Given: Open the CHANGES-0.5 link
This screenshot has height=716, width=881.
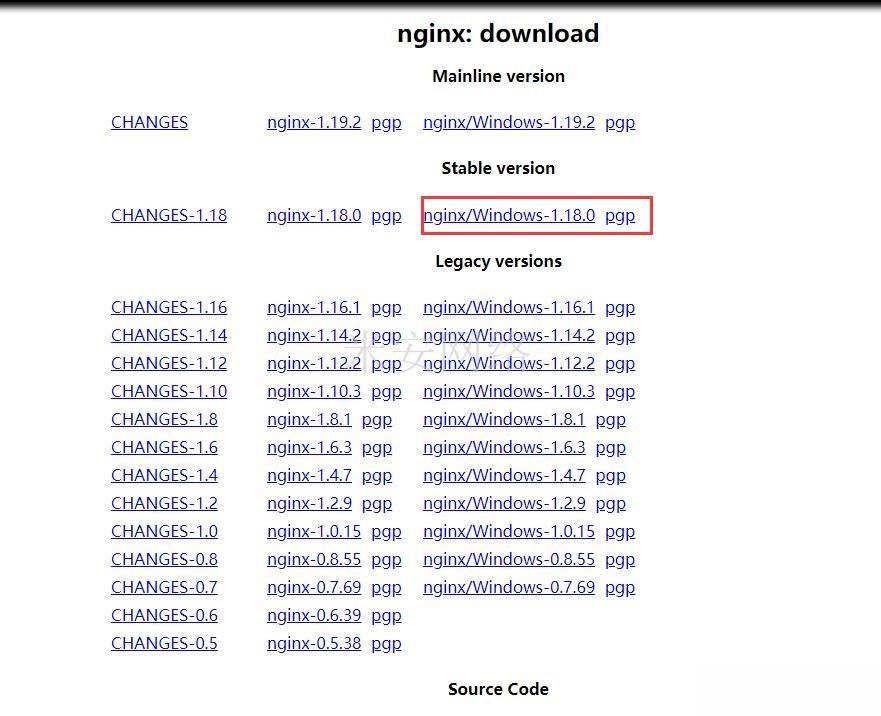Looking at the screenshot, I should tap(165, 644).
